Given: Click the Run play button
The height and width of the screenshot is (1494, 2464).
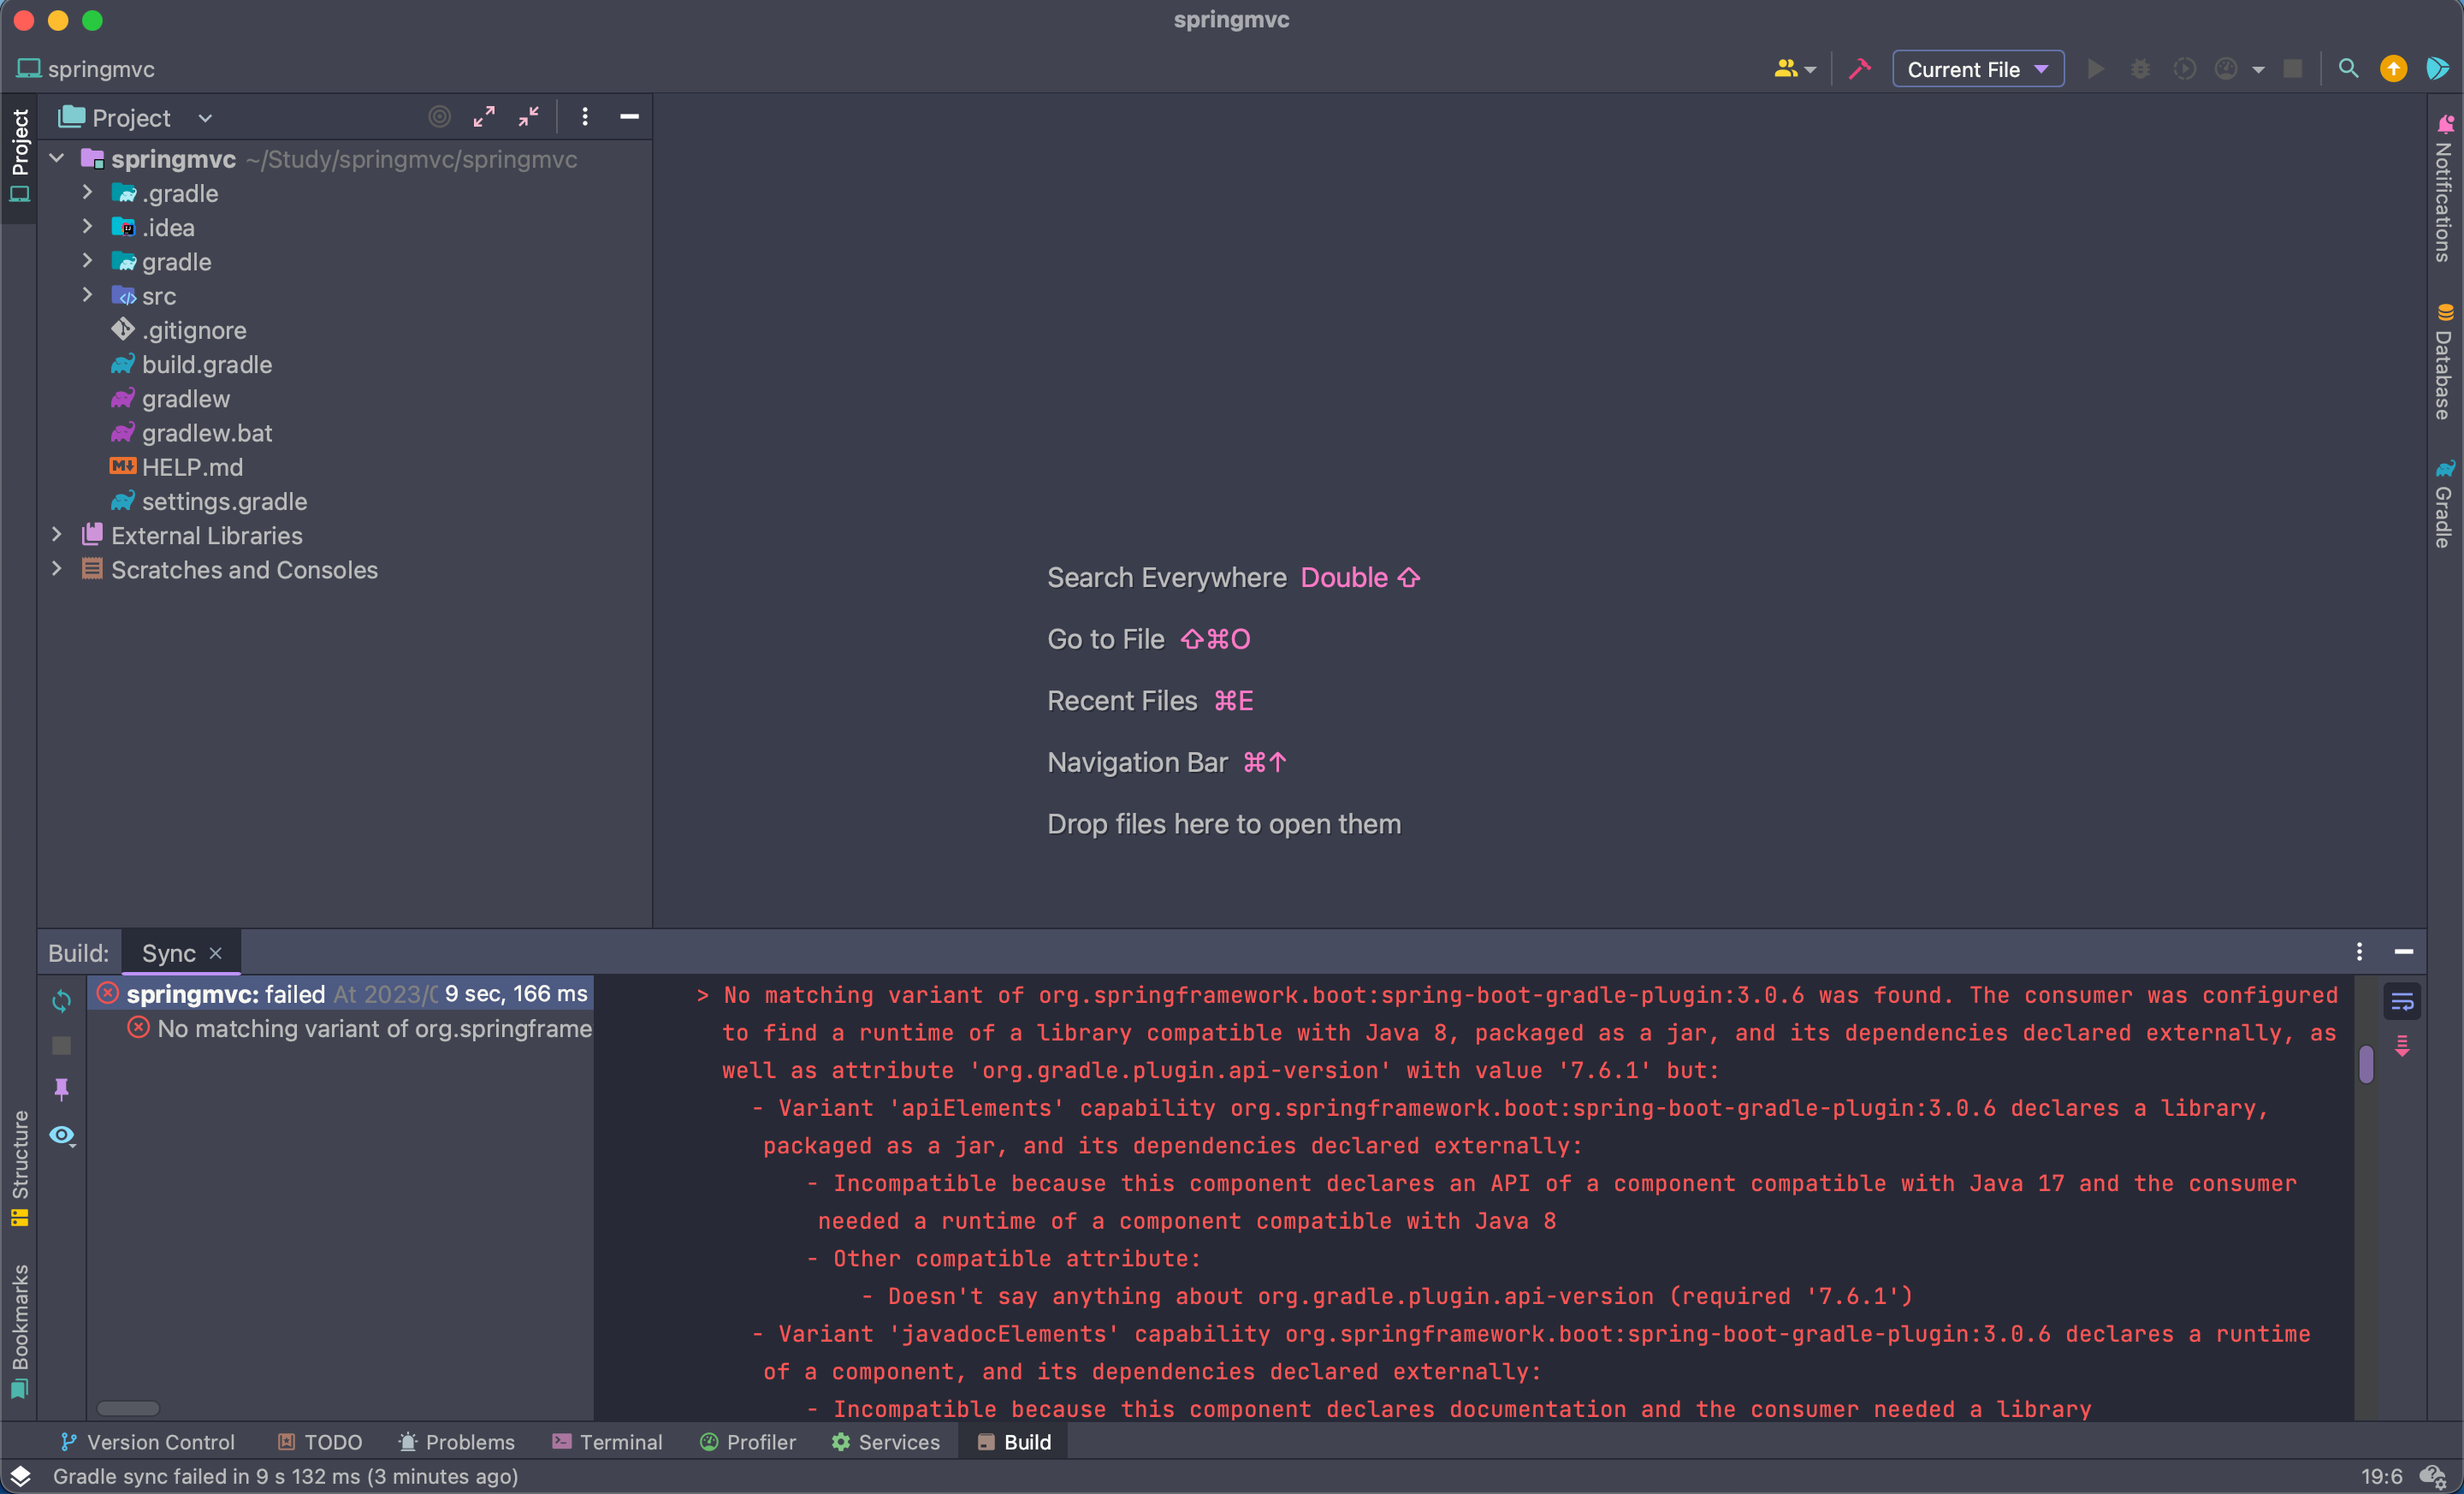Looking at the screenshot, I should 2096,69.
